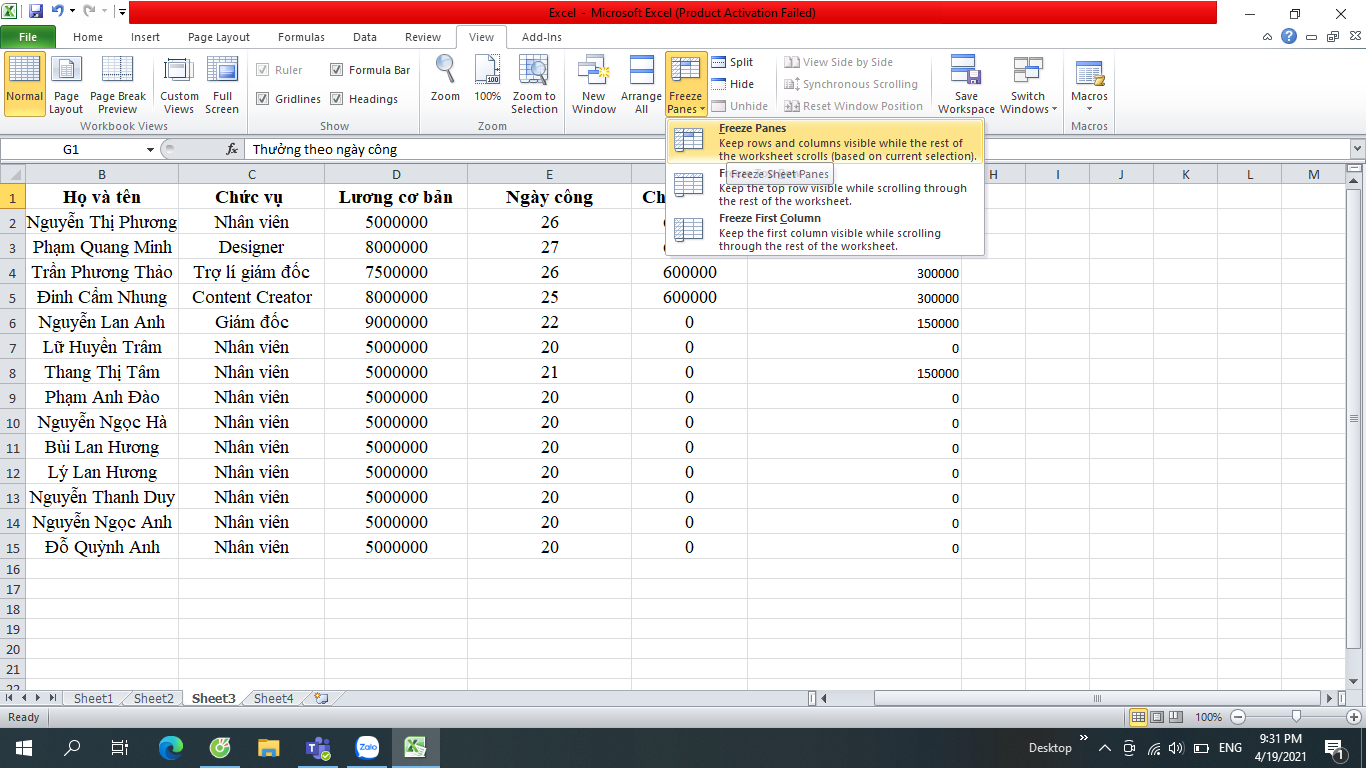Screen dimensions: 1366x768
Task: Enter Full Screen view
Action: pyautogui.click(x=222, y=84)
